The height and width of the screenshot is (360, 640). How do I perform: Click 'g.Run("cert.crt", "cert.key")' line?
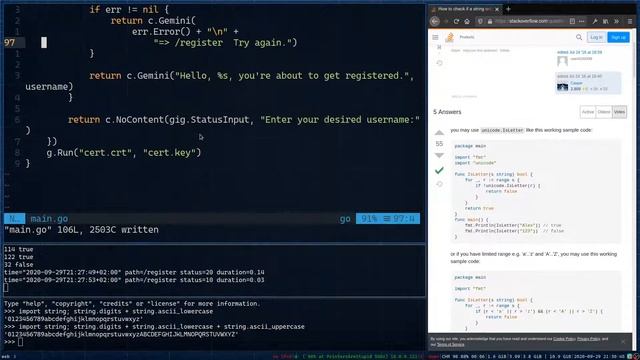(x=124, y=153)
